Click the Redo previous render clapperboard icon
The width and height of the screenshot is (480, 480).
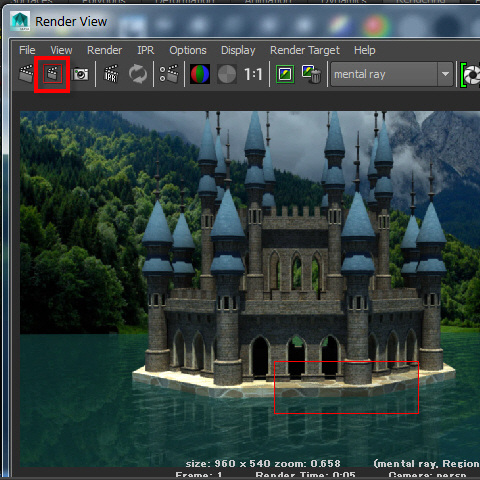pos(26,74)
